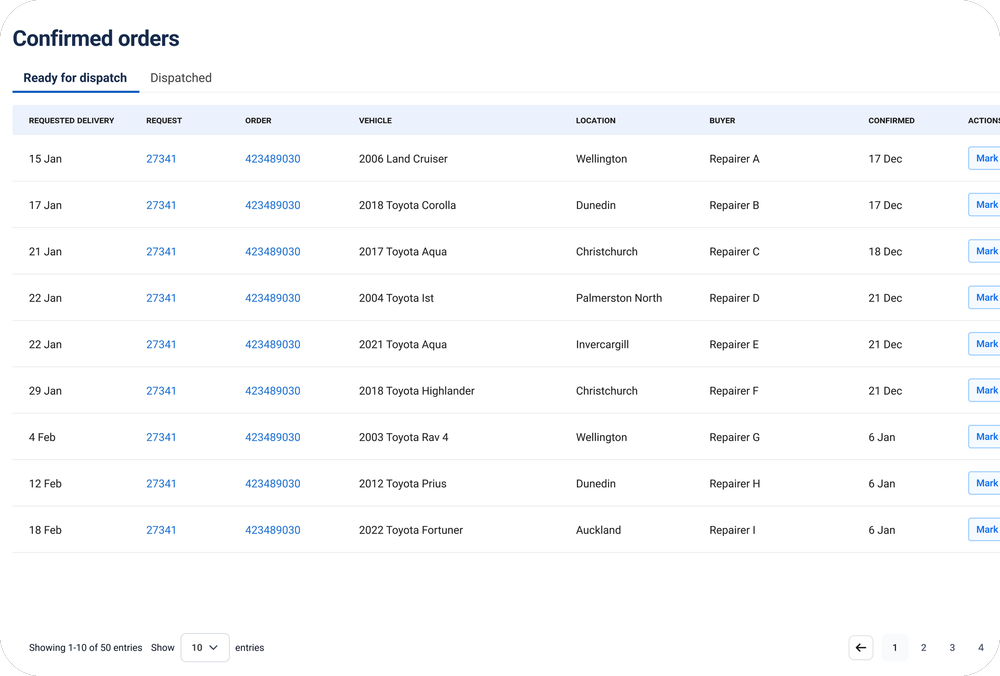Open request 27341 for the 15 Jan delivery
1000x676 pixels.
(161, 159)
